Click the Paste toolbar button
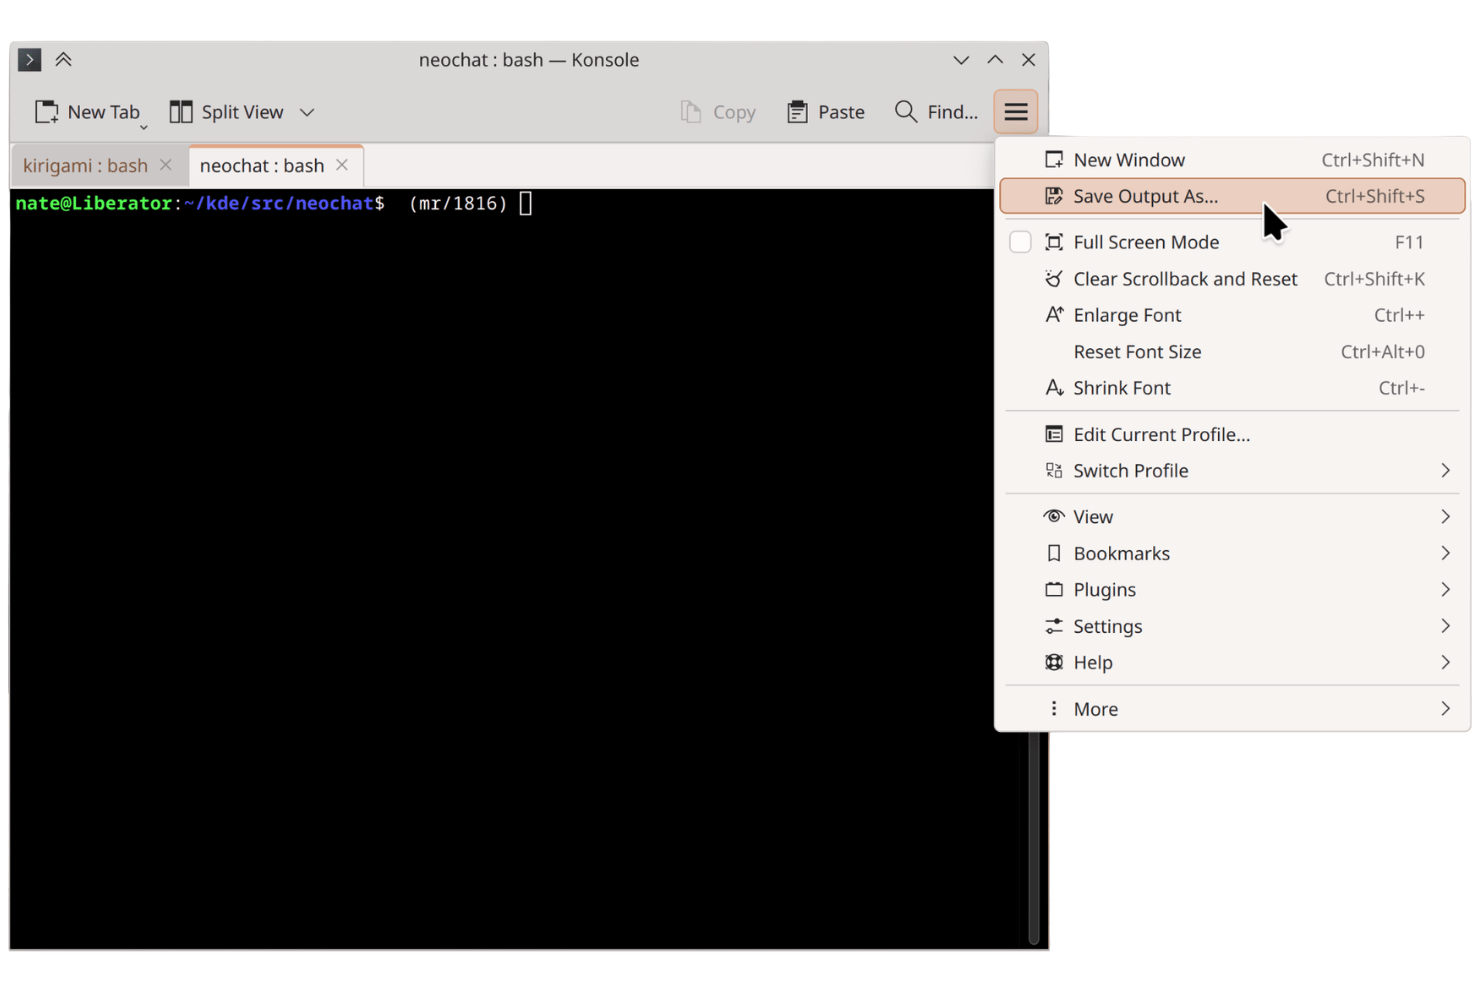This screenshot has width=1480, height=987. pyautogui.click(x=825, y=112)
